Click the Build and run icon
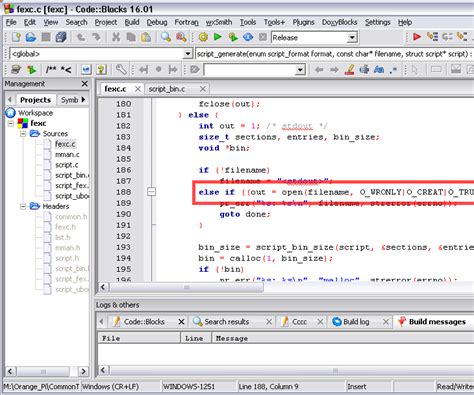Screen dimensions: 474x395 (233, 37)
